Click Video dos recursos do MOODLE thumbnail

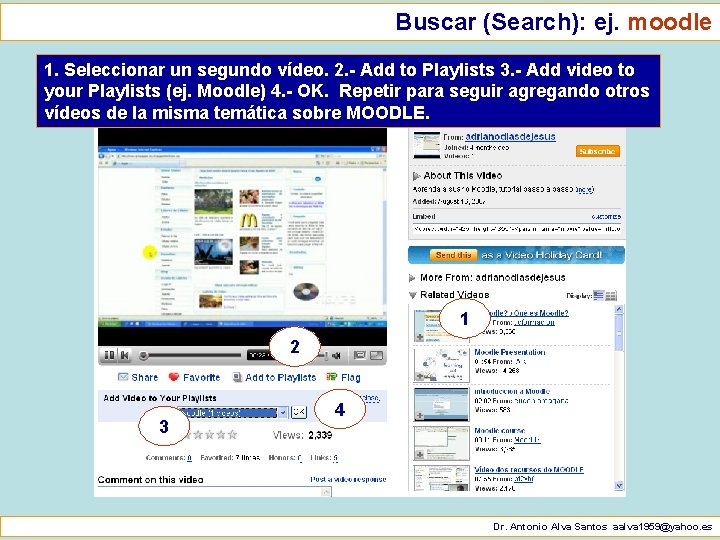(x=441, y=478)
